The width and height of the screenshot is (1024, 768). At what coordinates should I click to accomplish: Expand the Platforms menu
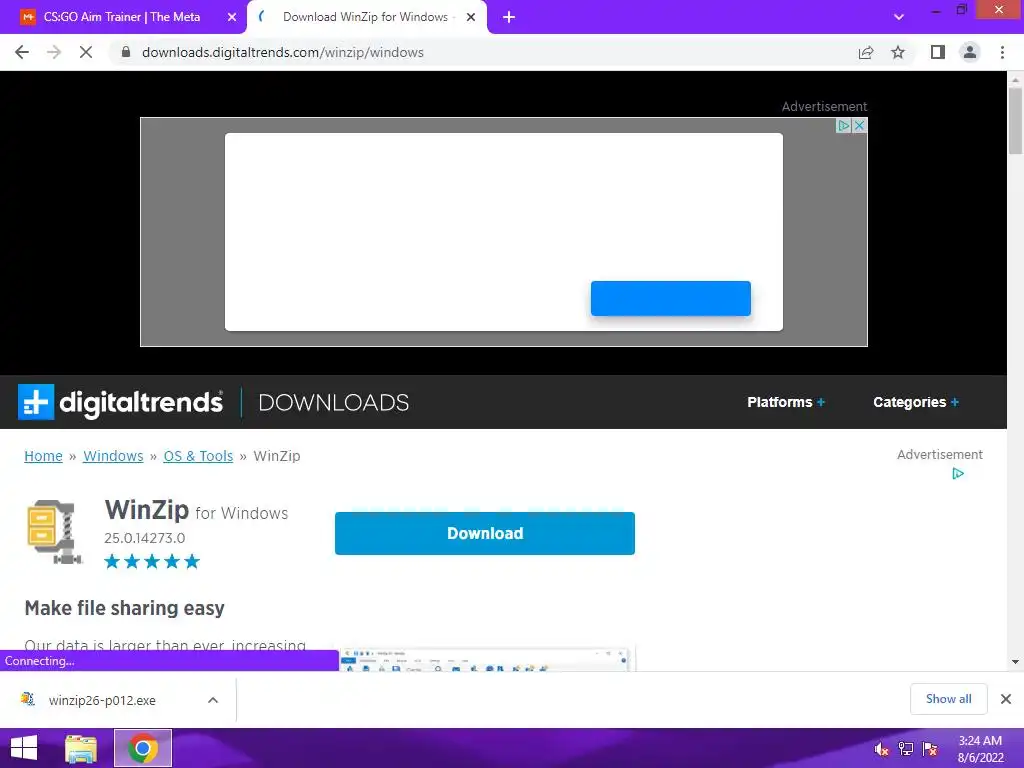[x=786, y=402]
